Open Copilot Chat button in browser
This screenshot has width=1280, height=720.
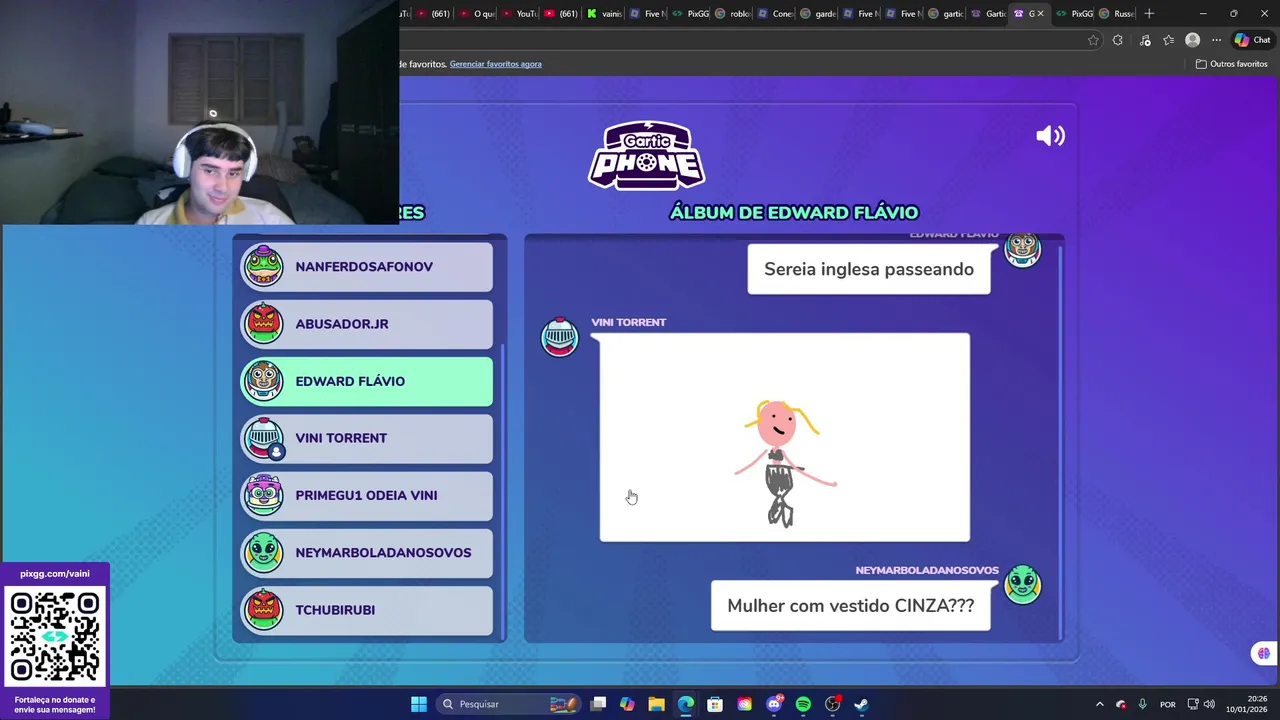(x=1251, y=40)
